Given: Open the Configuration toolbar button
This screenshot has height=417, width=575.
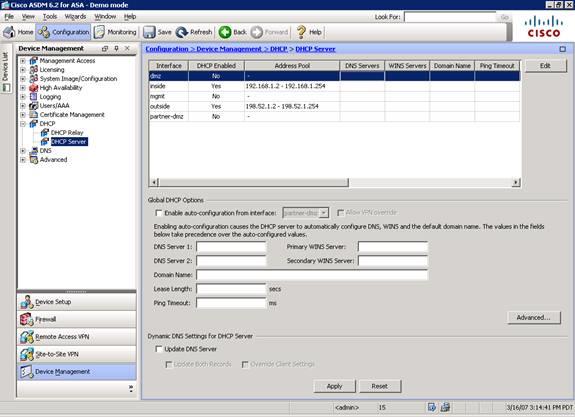Looking at the screenshot, I should tap(63, 32).
